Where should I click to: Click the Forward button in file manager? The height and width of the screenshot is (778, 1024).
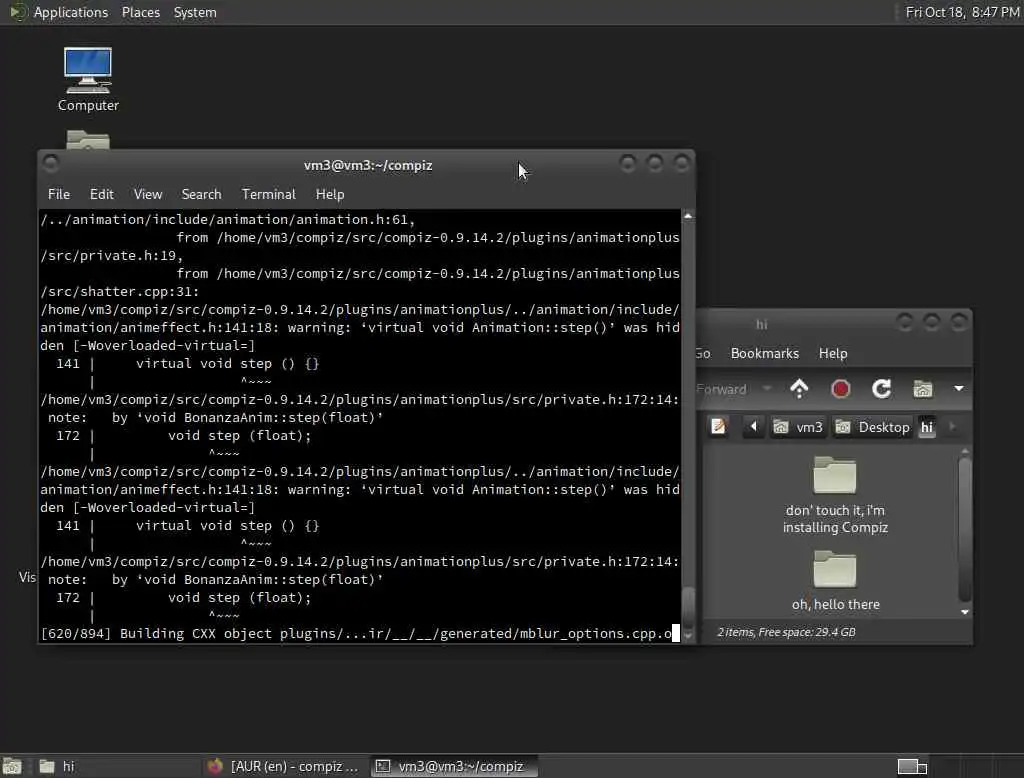[721, 389]
